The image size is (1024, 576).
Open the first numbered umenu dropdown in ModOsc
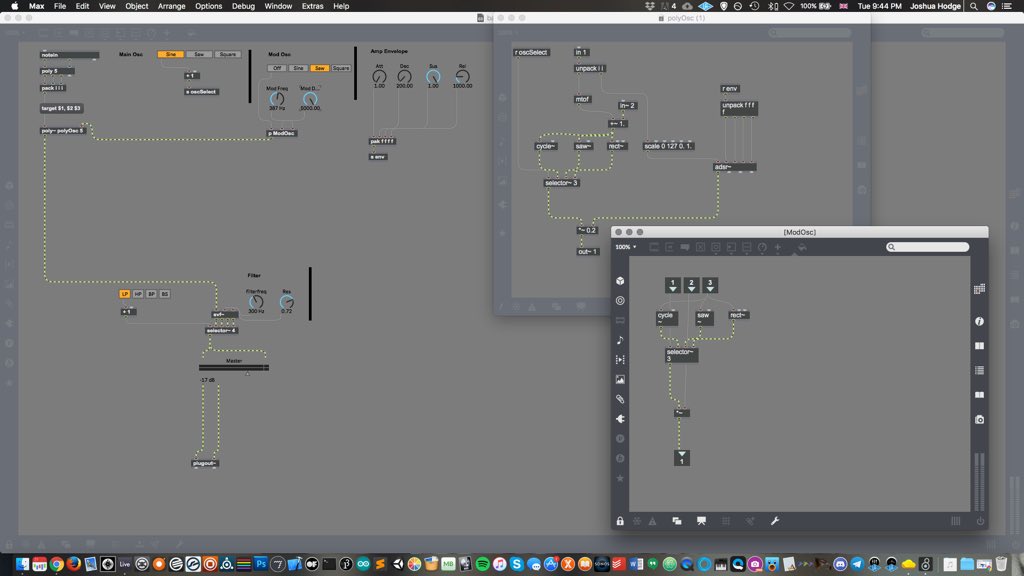pos(672,285)
